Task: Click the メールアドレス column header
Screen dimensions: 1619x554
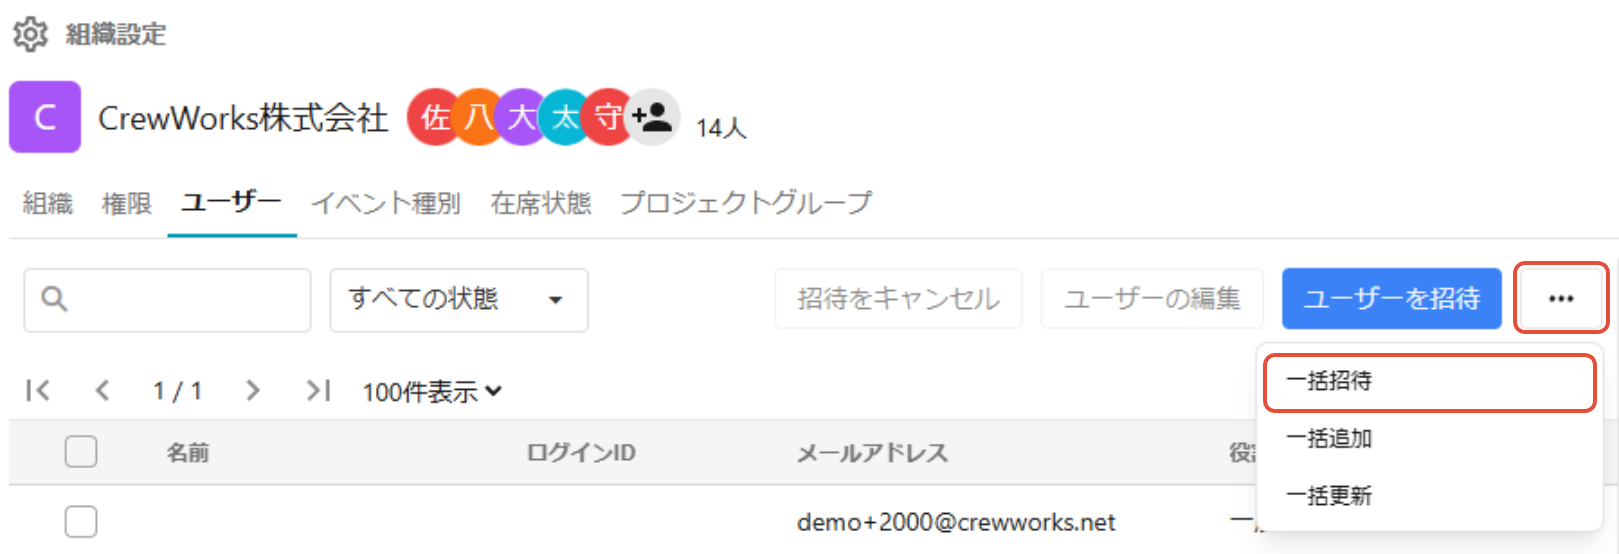Action: pyautogui.click(x=872, y=453)
